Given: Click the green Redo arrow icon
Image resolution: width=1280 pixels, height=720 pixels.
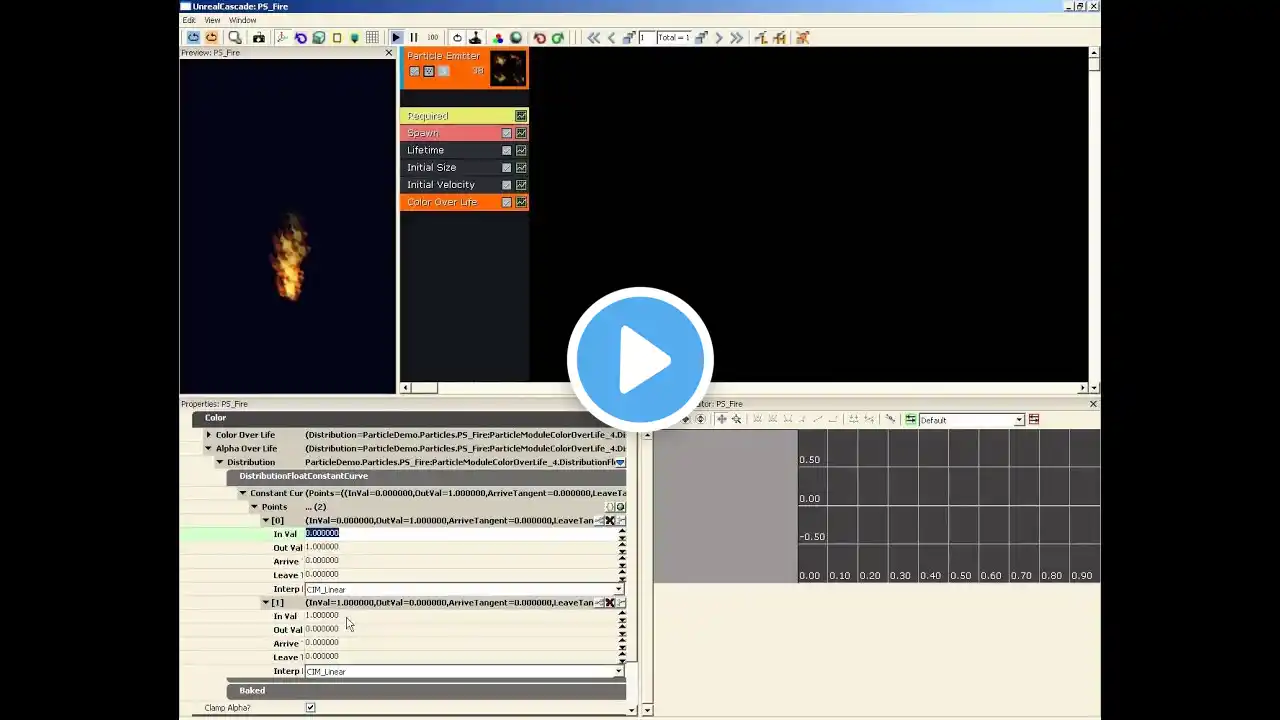Looking at the screenshot, I should coord(558,38).
